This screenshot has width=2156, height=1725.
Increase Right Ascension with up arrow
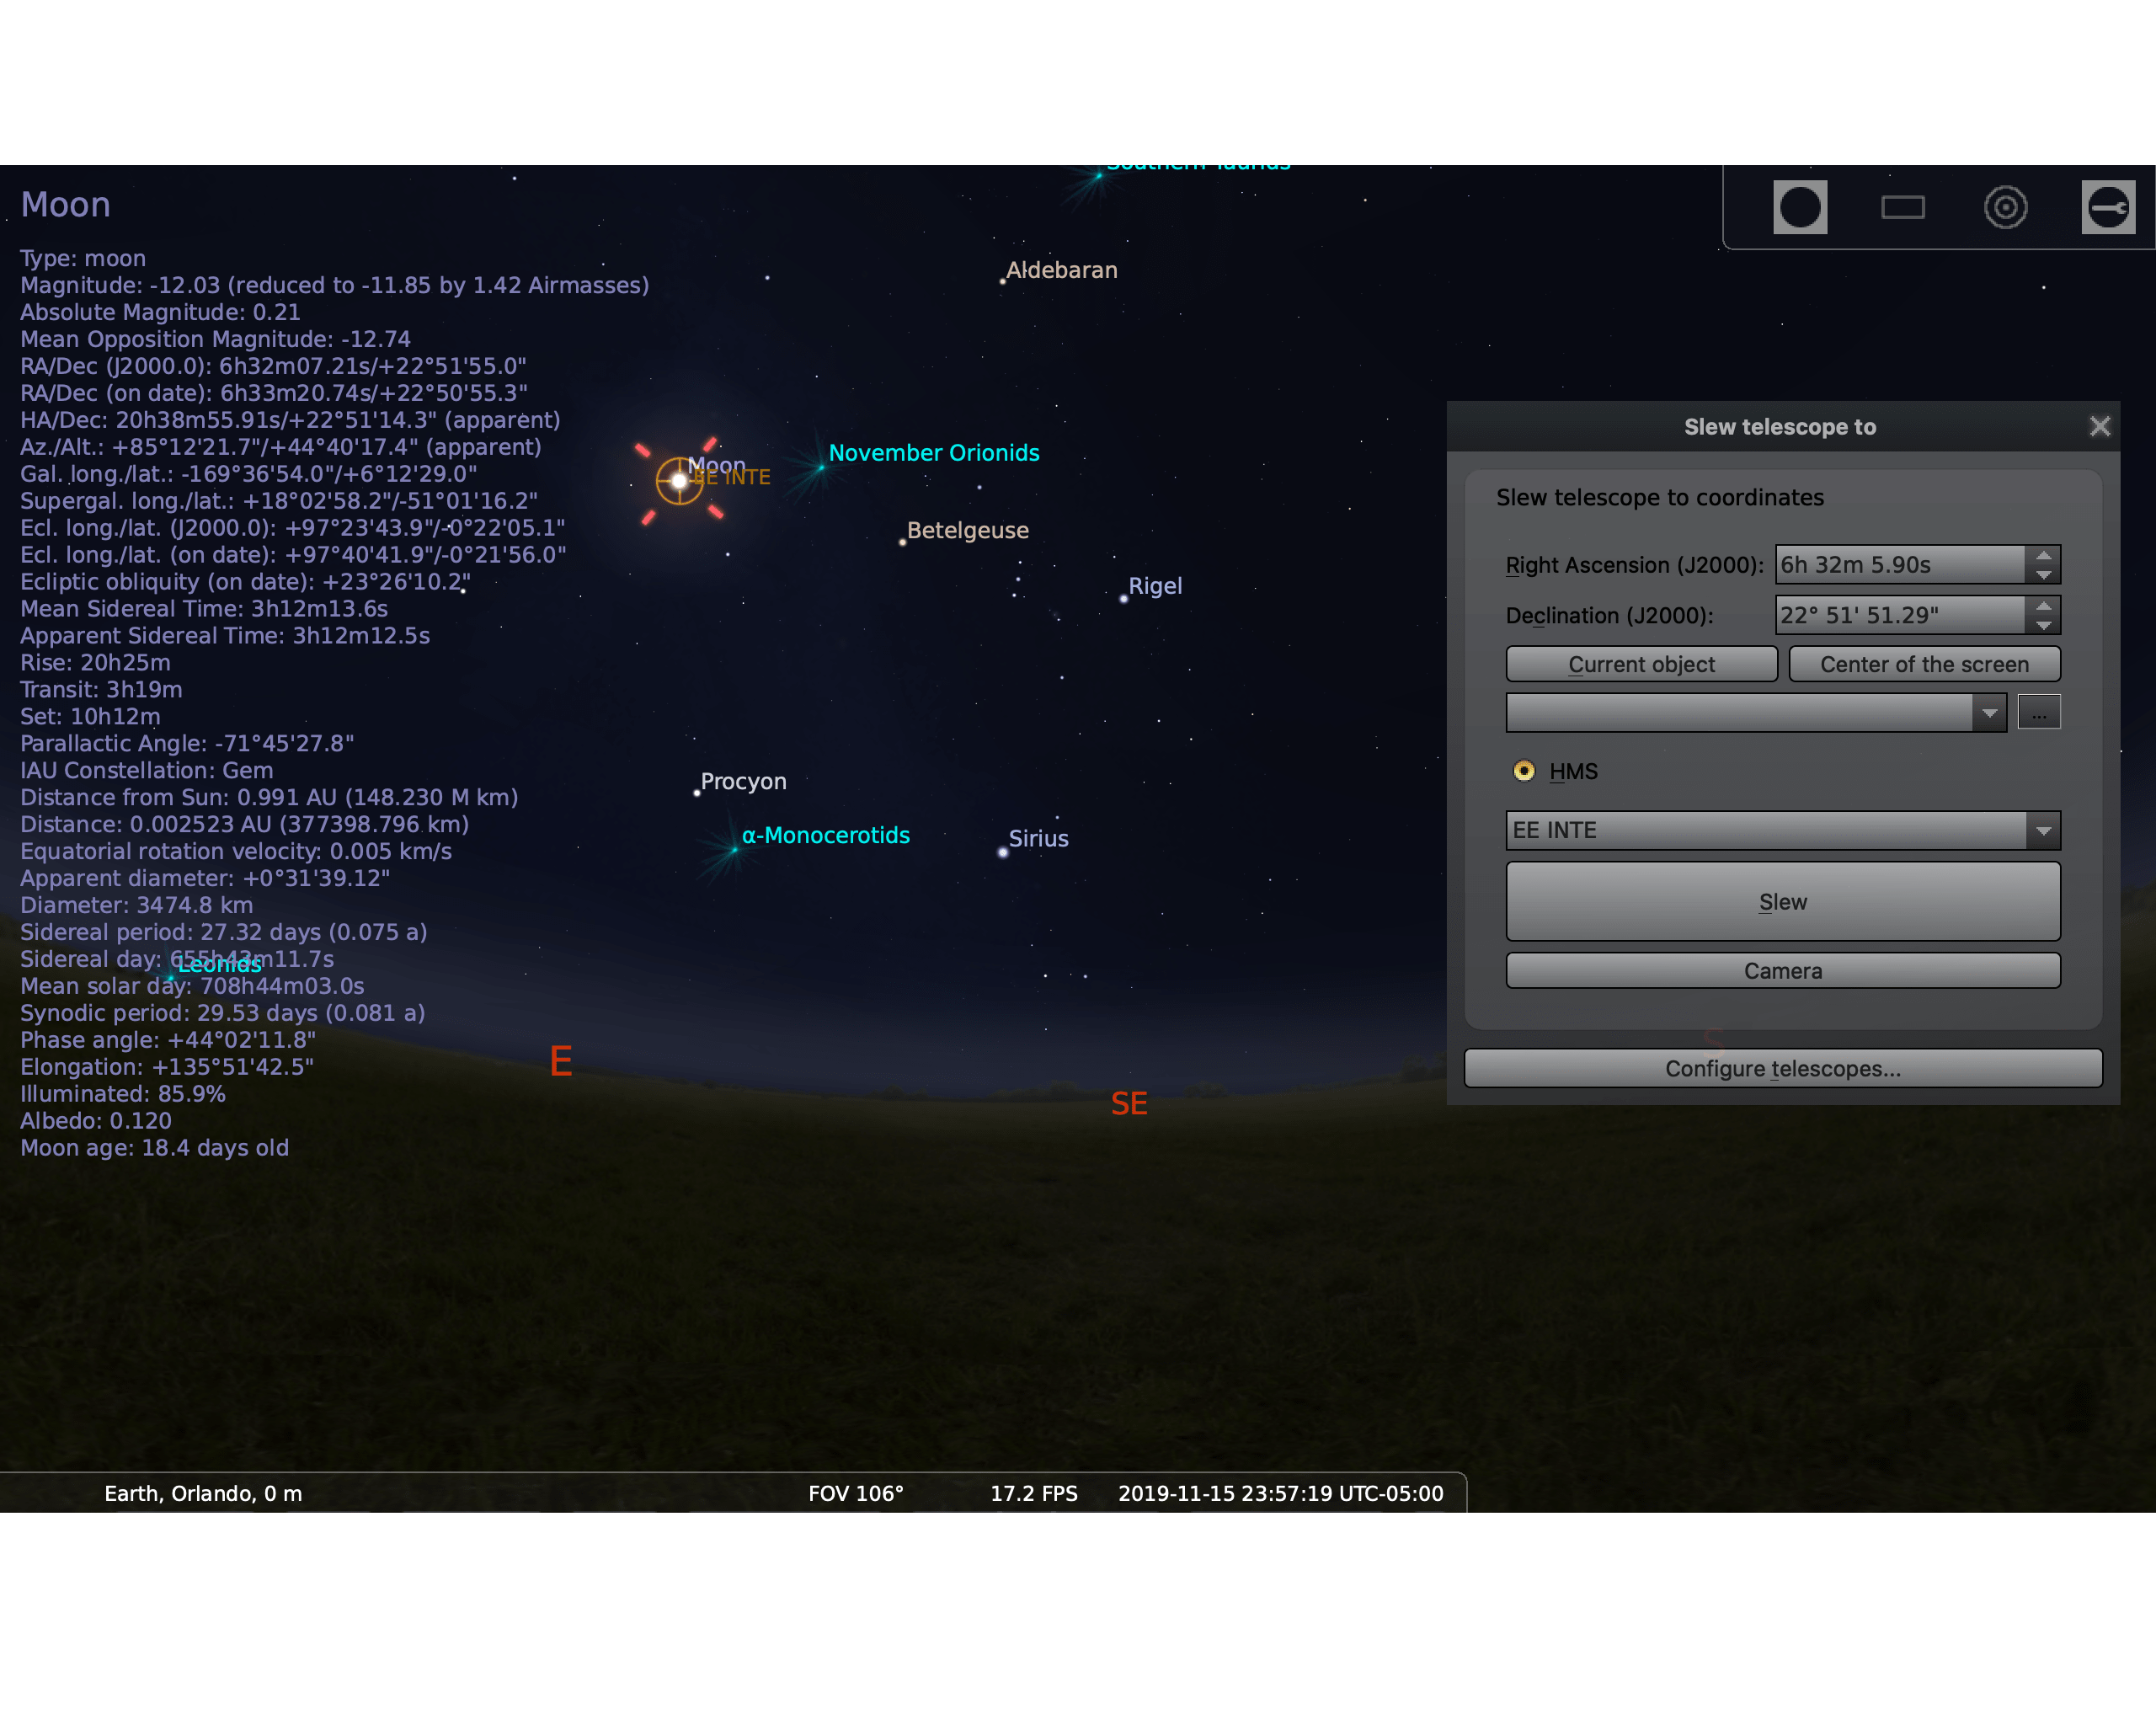[2043, 555]
